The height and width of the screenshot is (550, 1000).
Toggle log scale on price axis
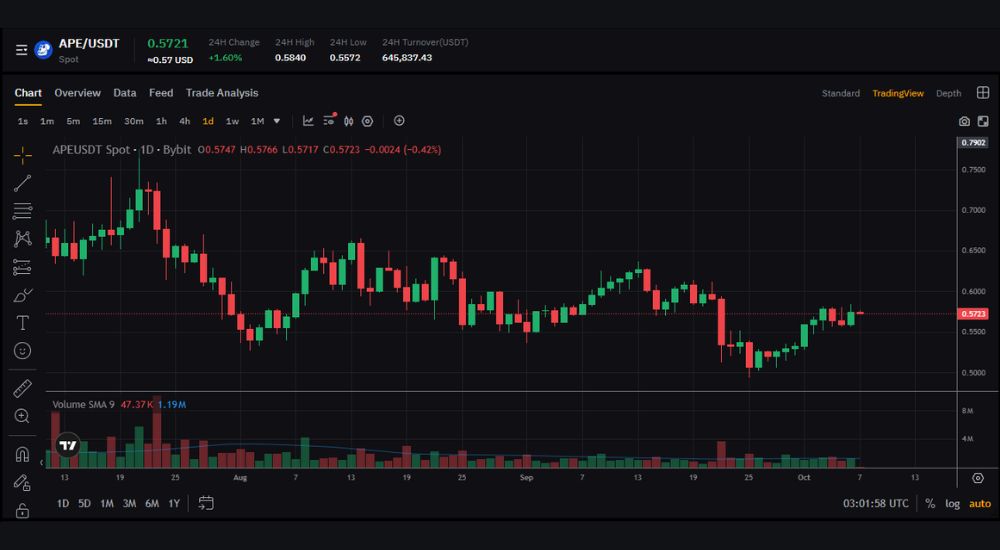click(x=952, y=503)
